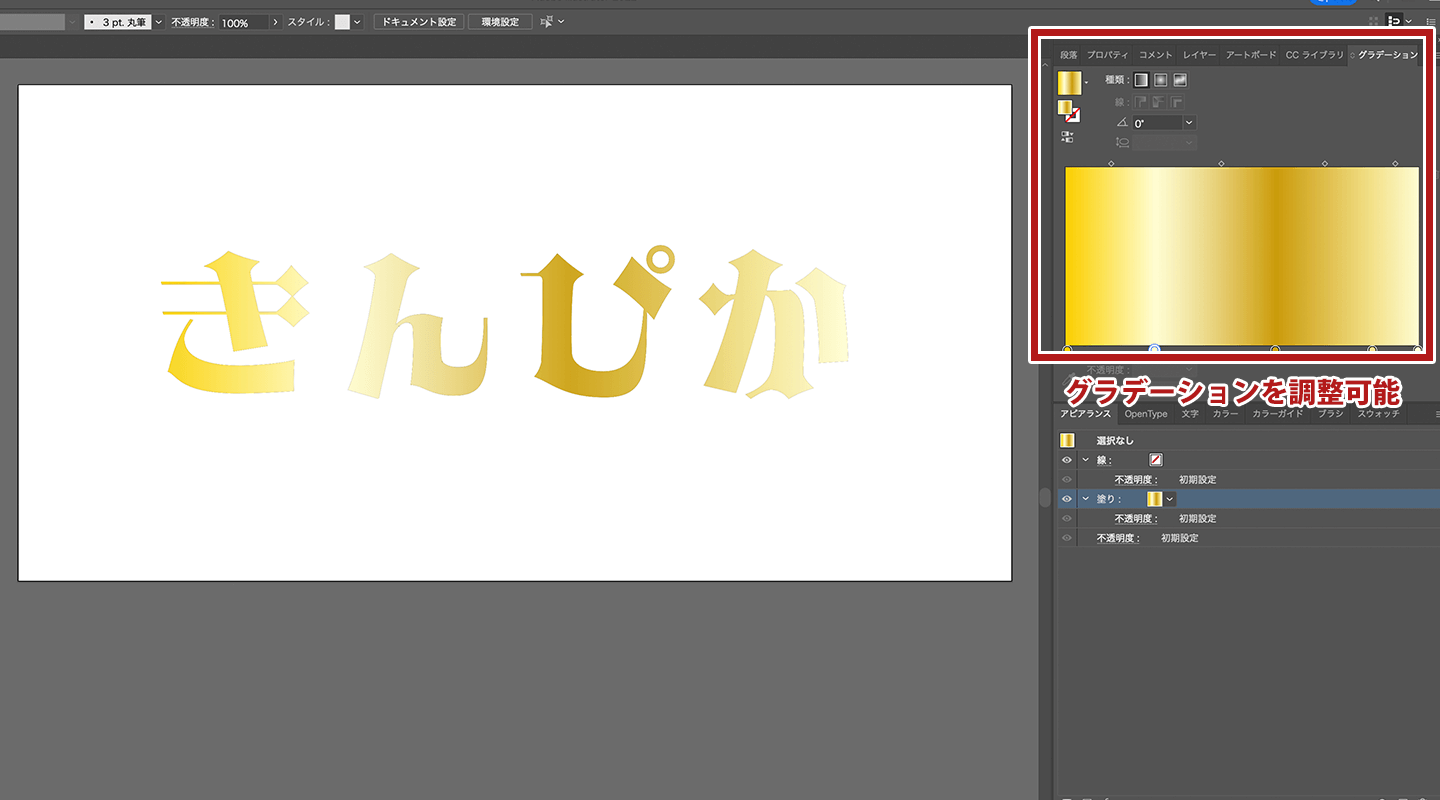Select the radial gradient type icon
The height and width of the screenshot is (800, 1440).
click(x=1160, y=80)
